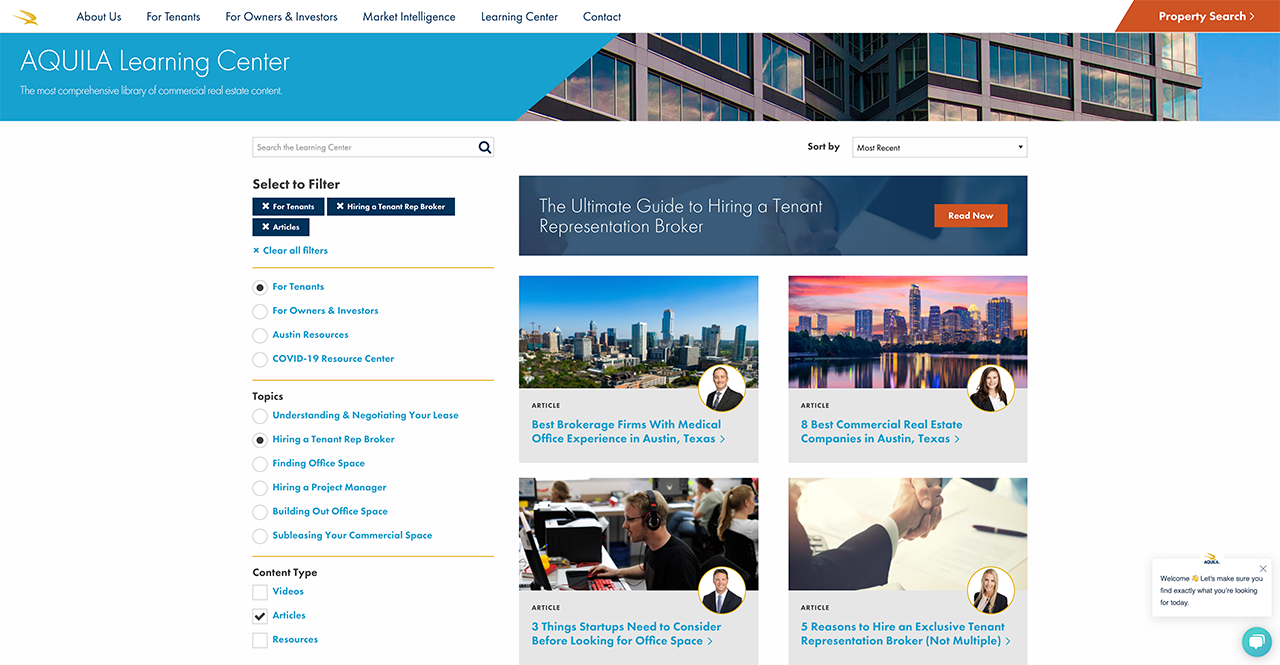Open the chat bubble widget
Image resolution: width=1280 pixels, height=665 pixels.
pos(1255,641)
